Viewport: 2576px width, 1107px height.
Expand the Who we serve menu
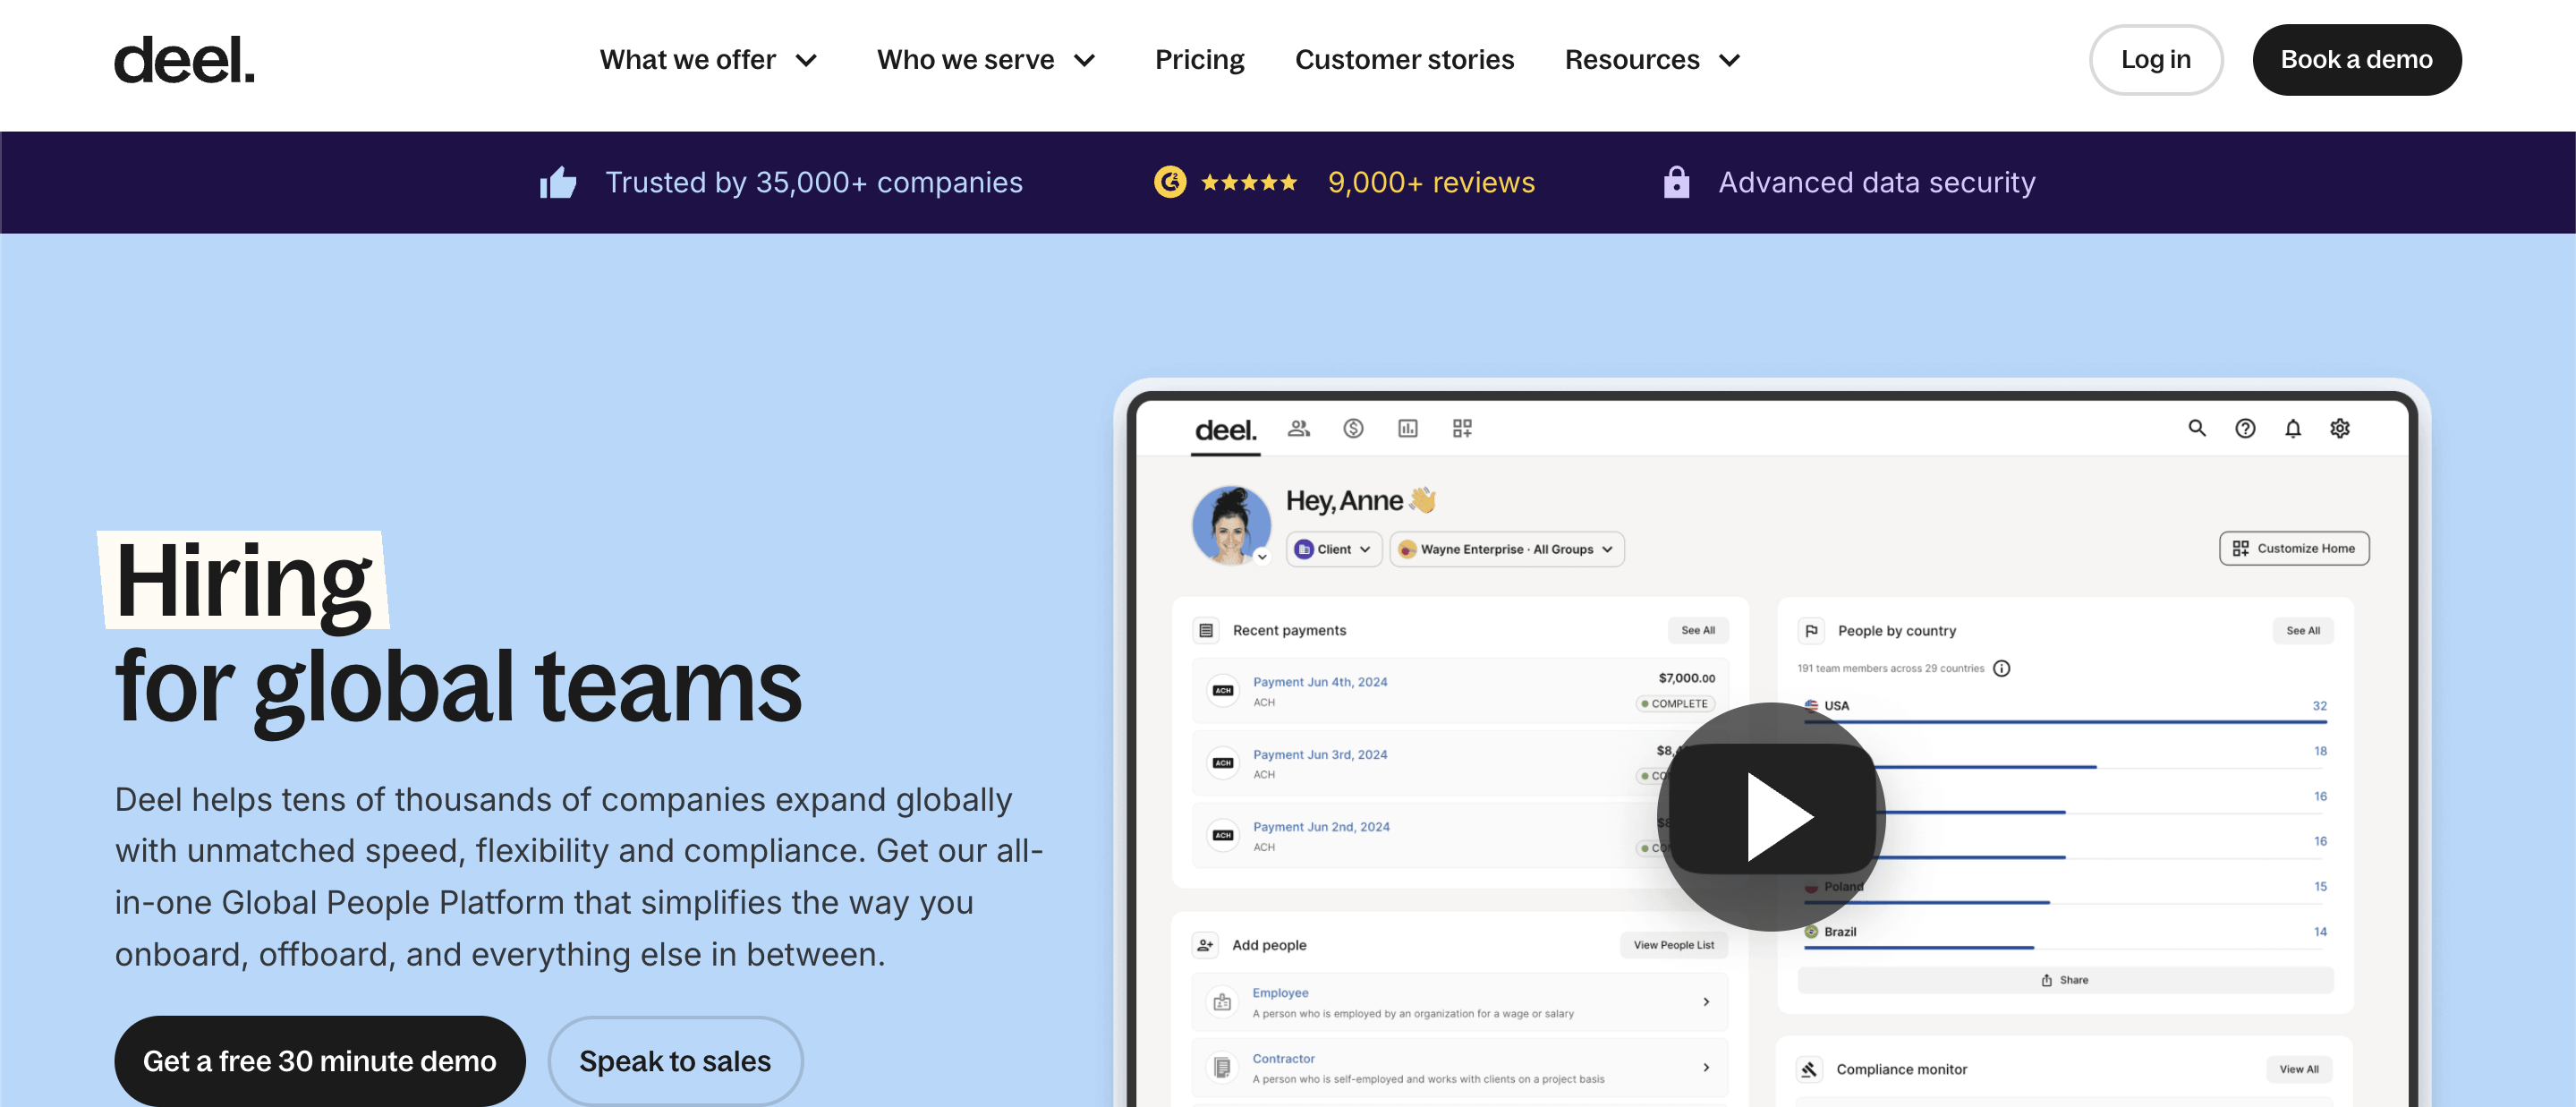pyautogui.click(x=986, y=60)
